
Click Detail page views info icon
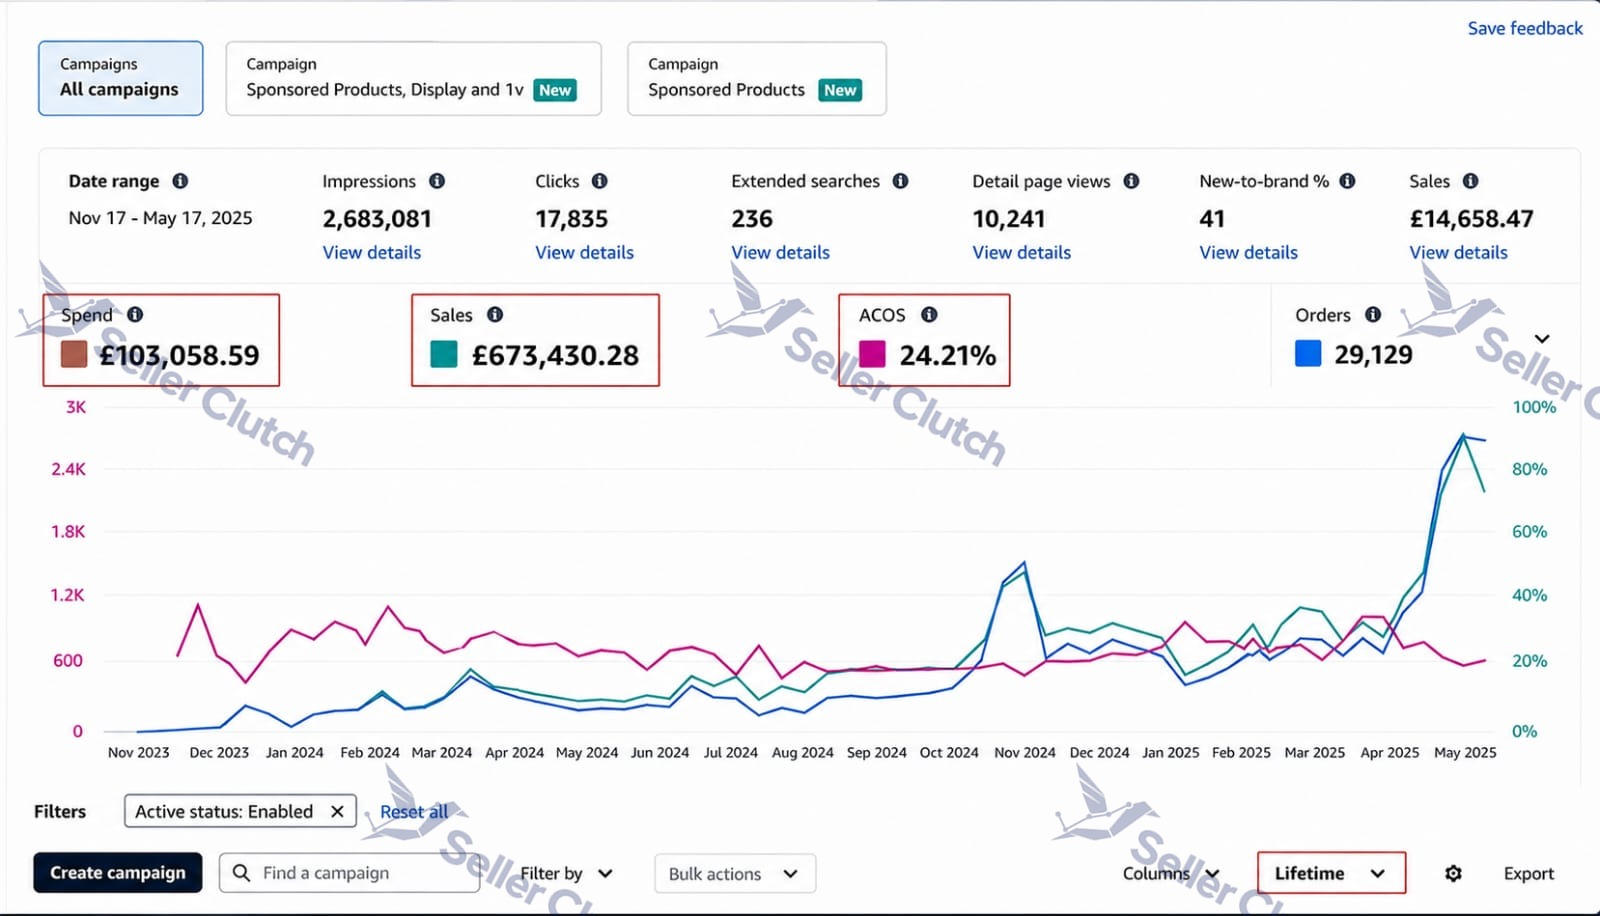pos(1132,181)
